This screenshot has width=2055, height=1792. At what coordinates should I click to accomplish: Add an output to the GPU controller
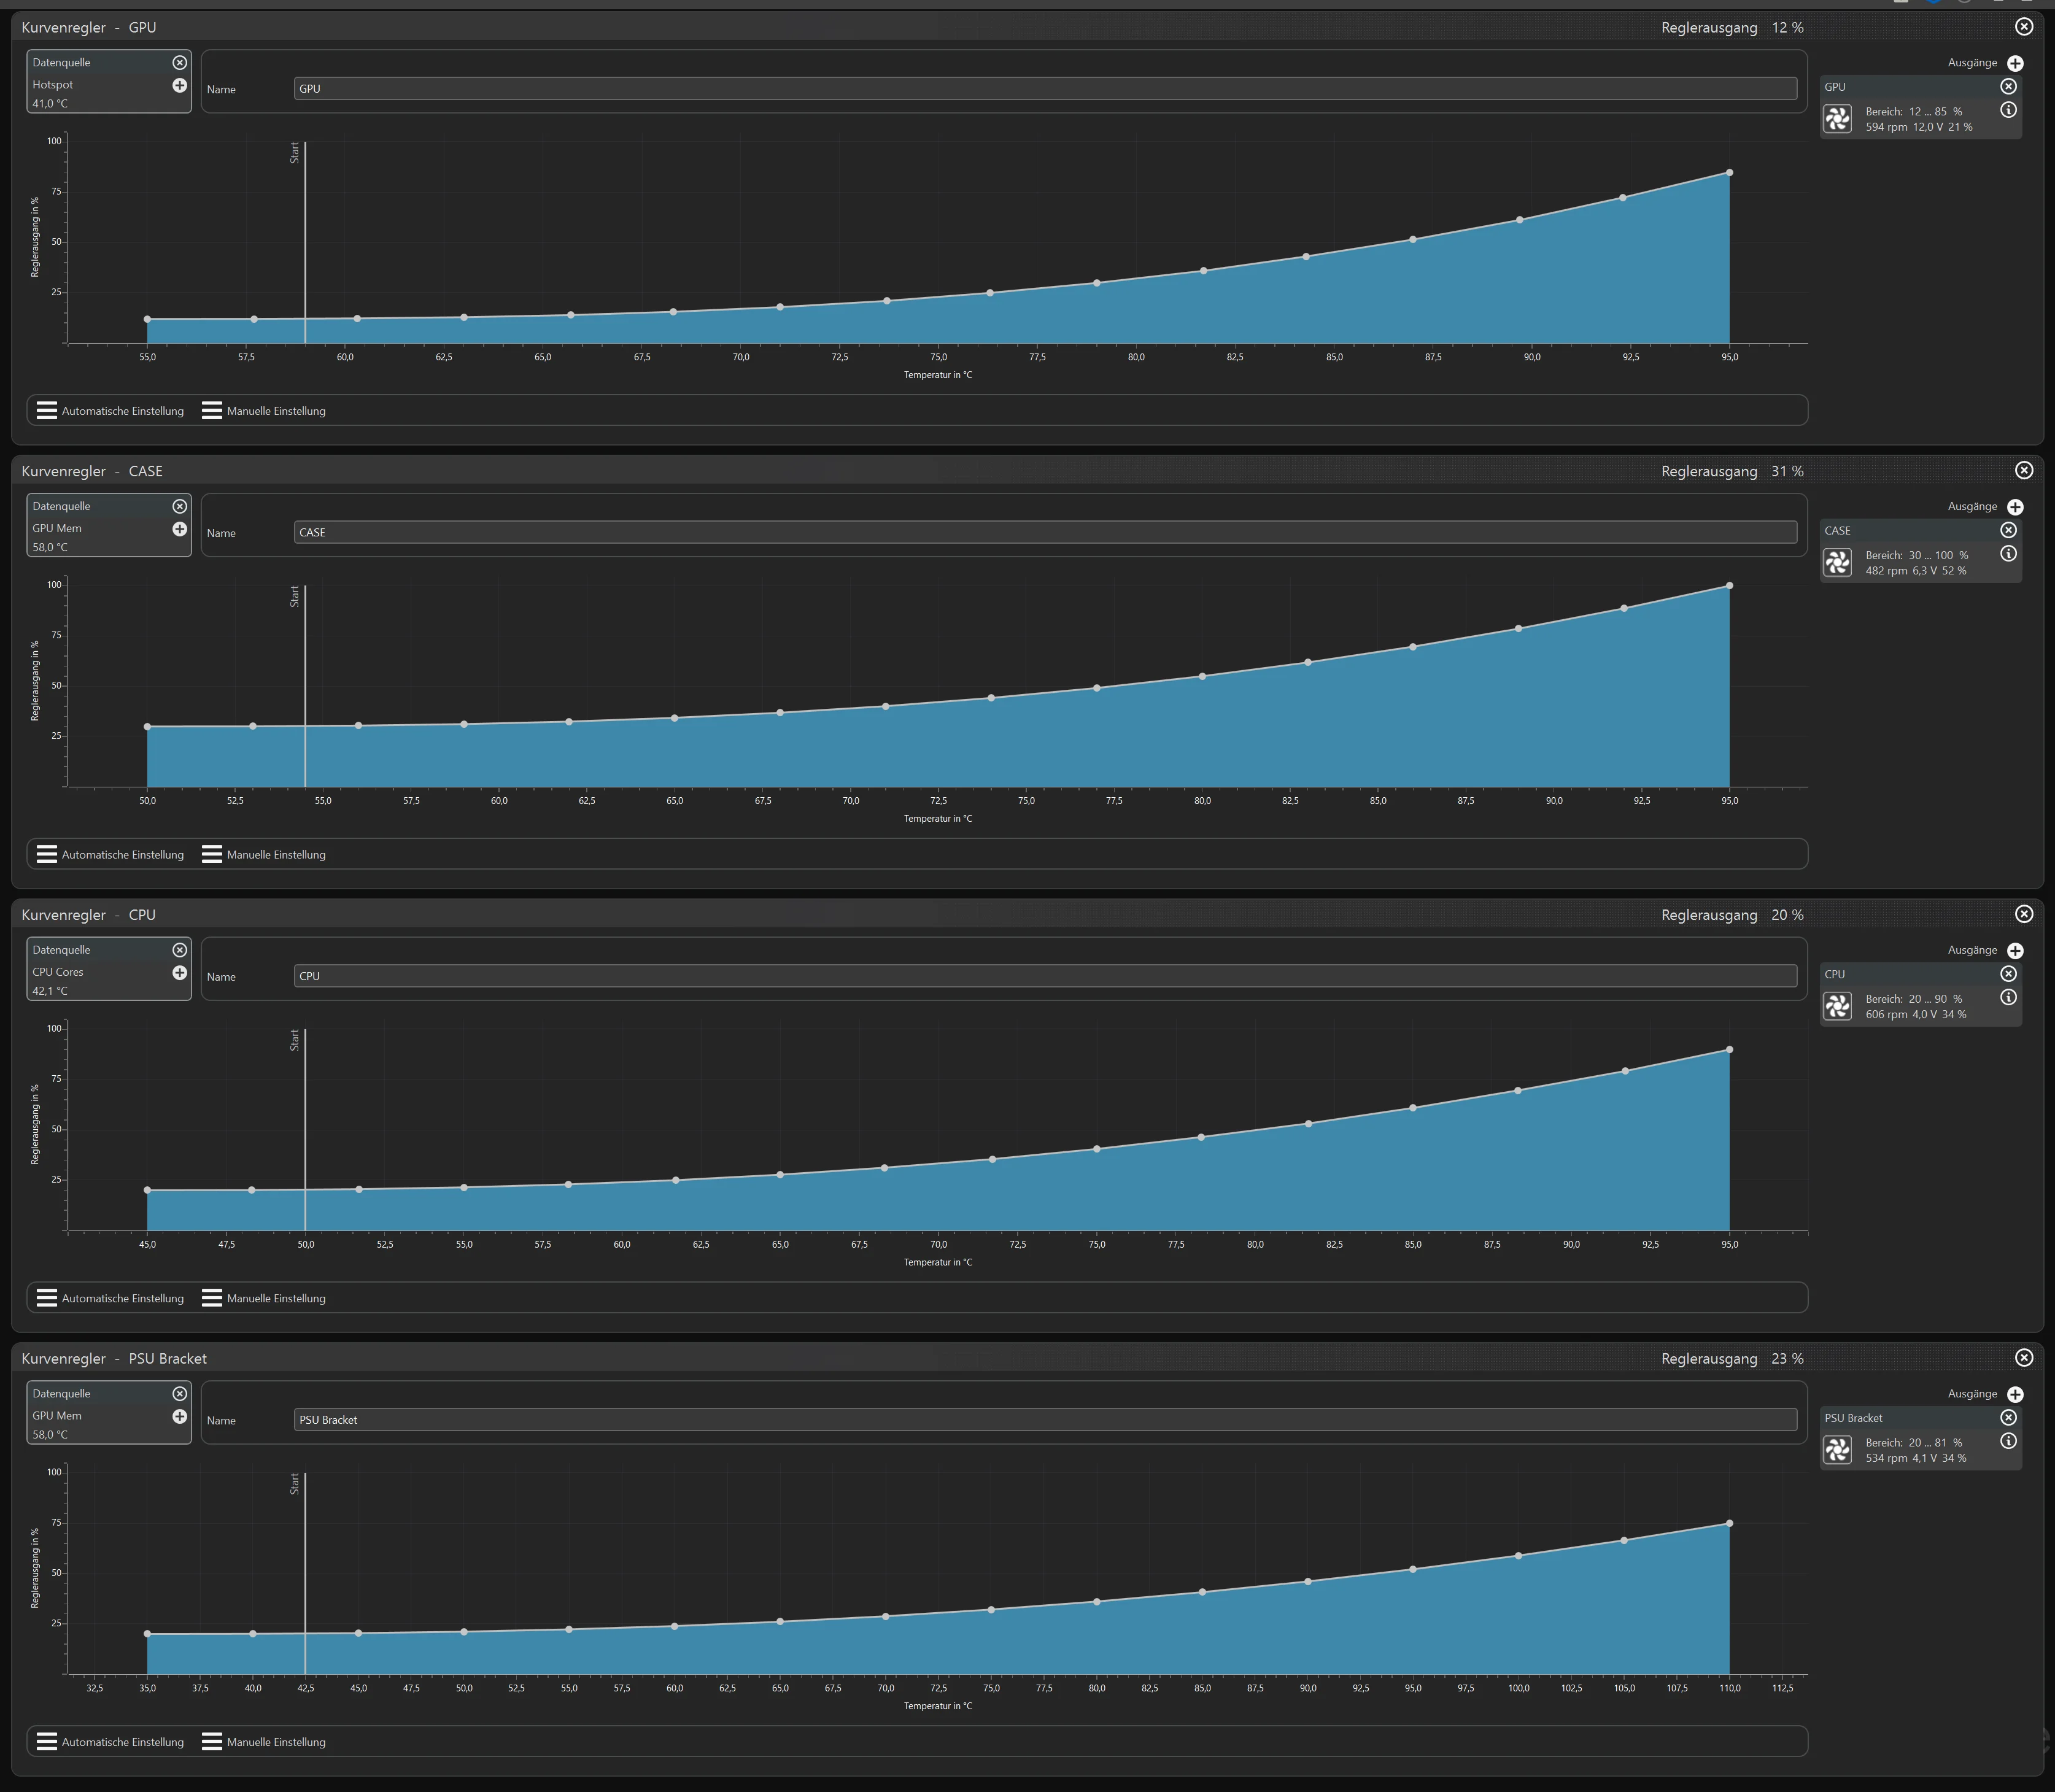point(2015,63)
